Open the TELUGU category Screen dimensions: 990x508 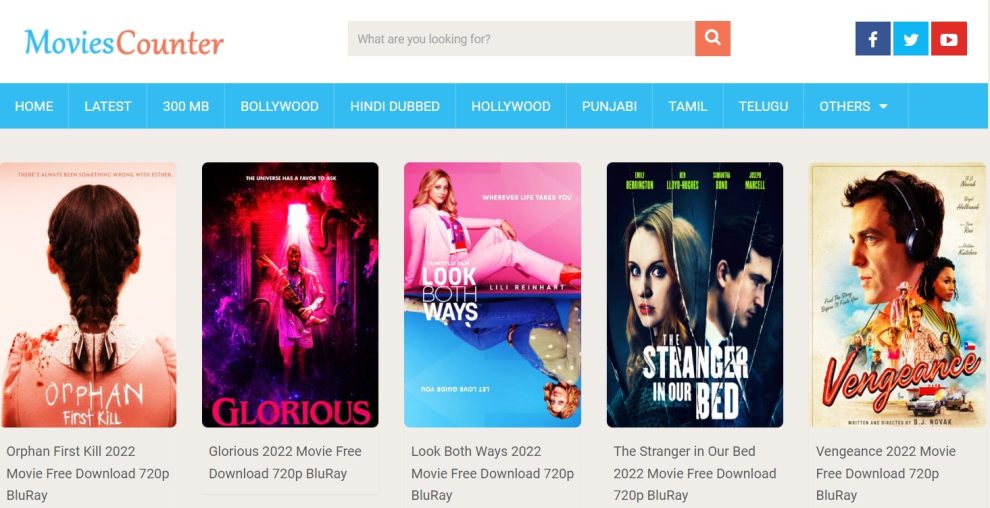click(x=763, y=106)
